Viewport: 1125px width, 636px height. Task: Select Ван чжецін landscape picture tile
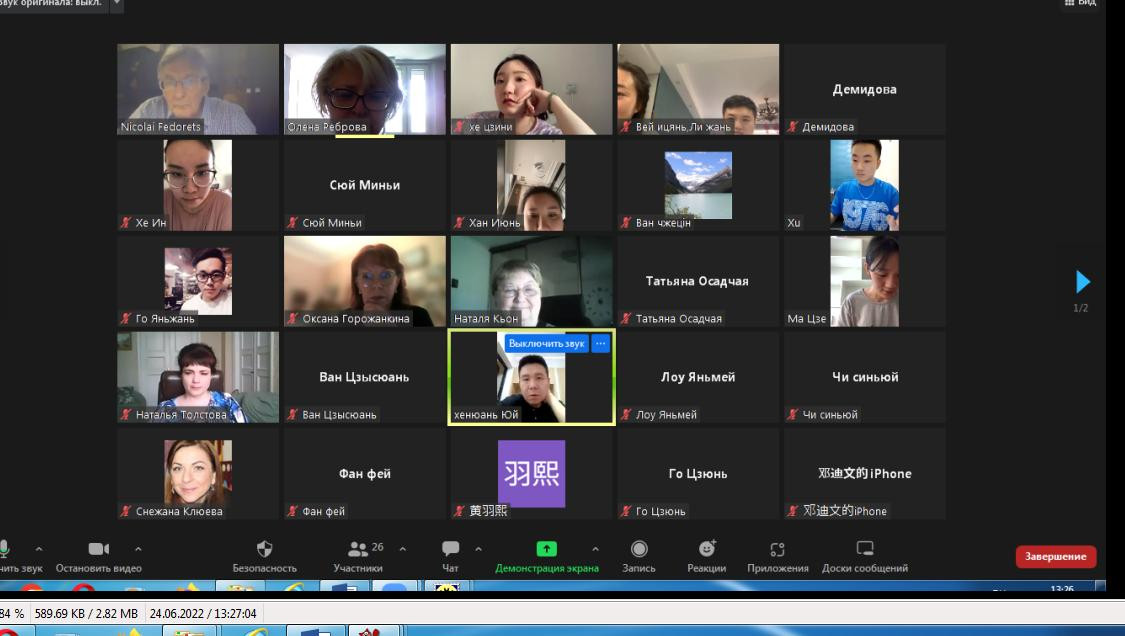698,185
